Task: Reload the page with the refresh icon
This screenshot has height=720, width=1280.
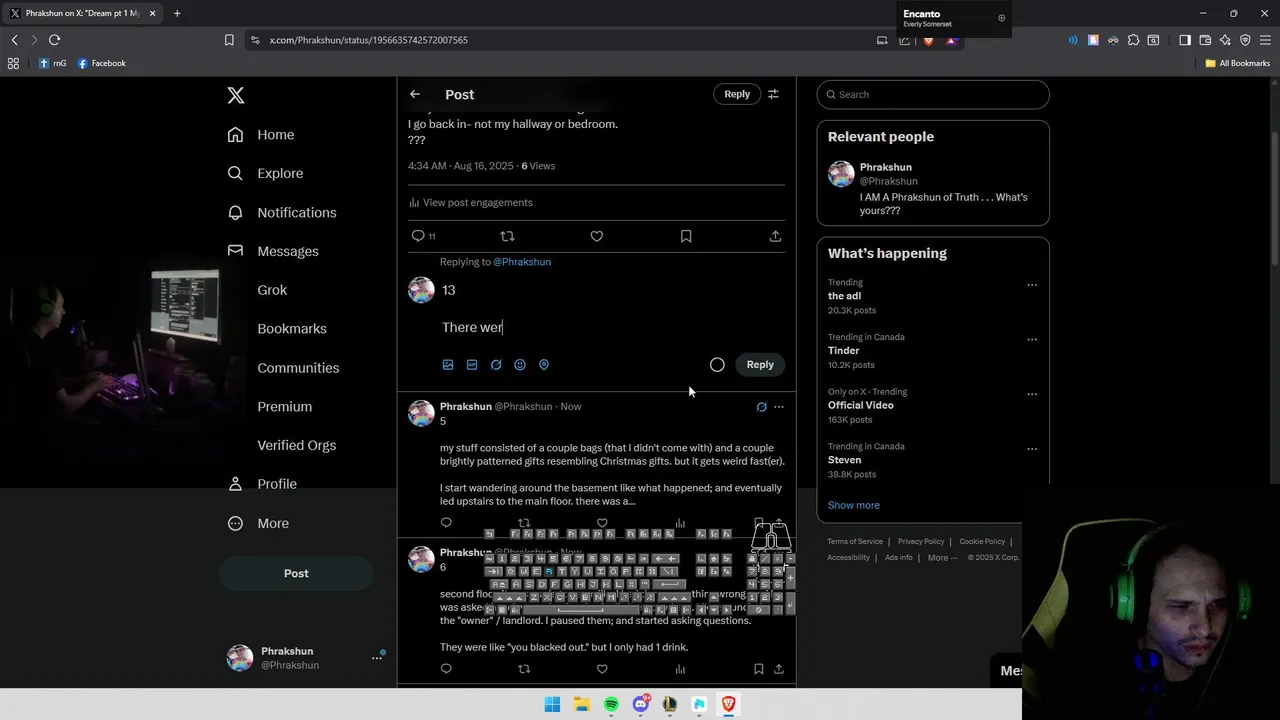Action: point(54,40)
